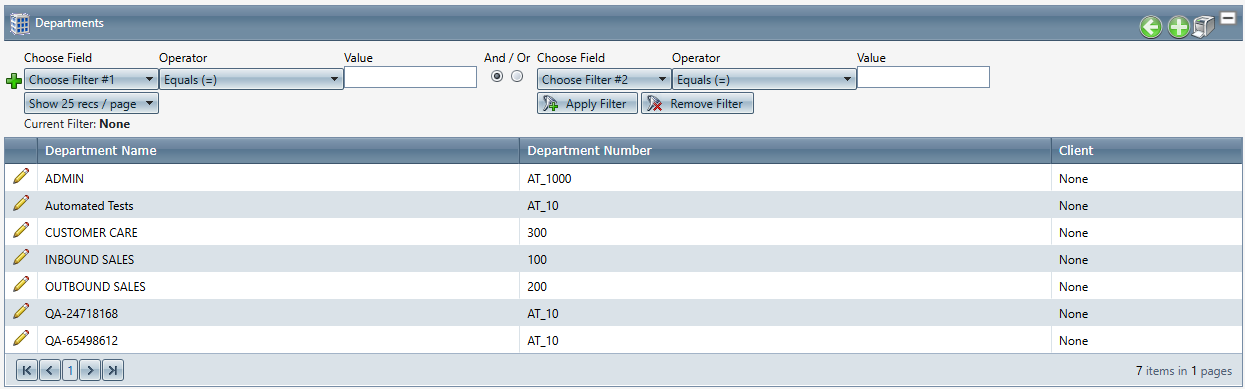This screenshot has height=389, width=1245.
Task: Click the Current Filter: None label
Action: click(x=77, y=124)
